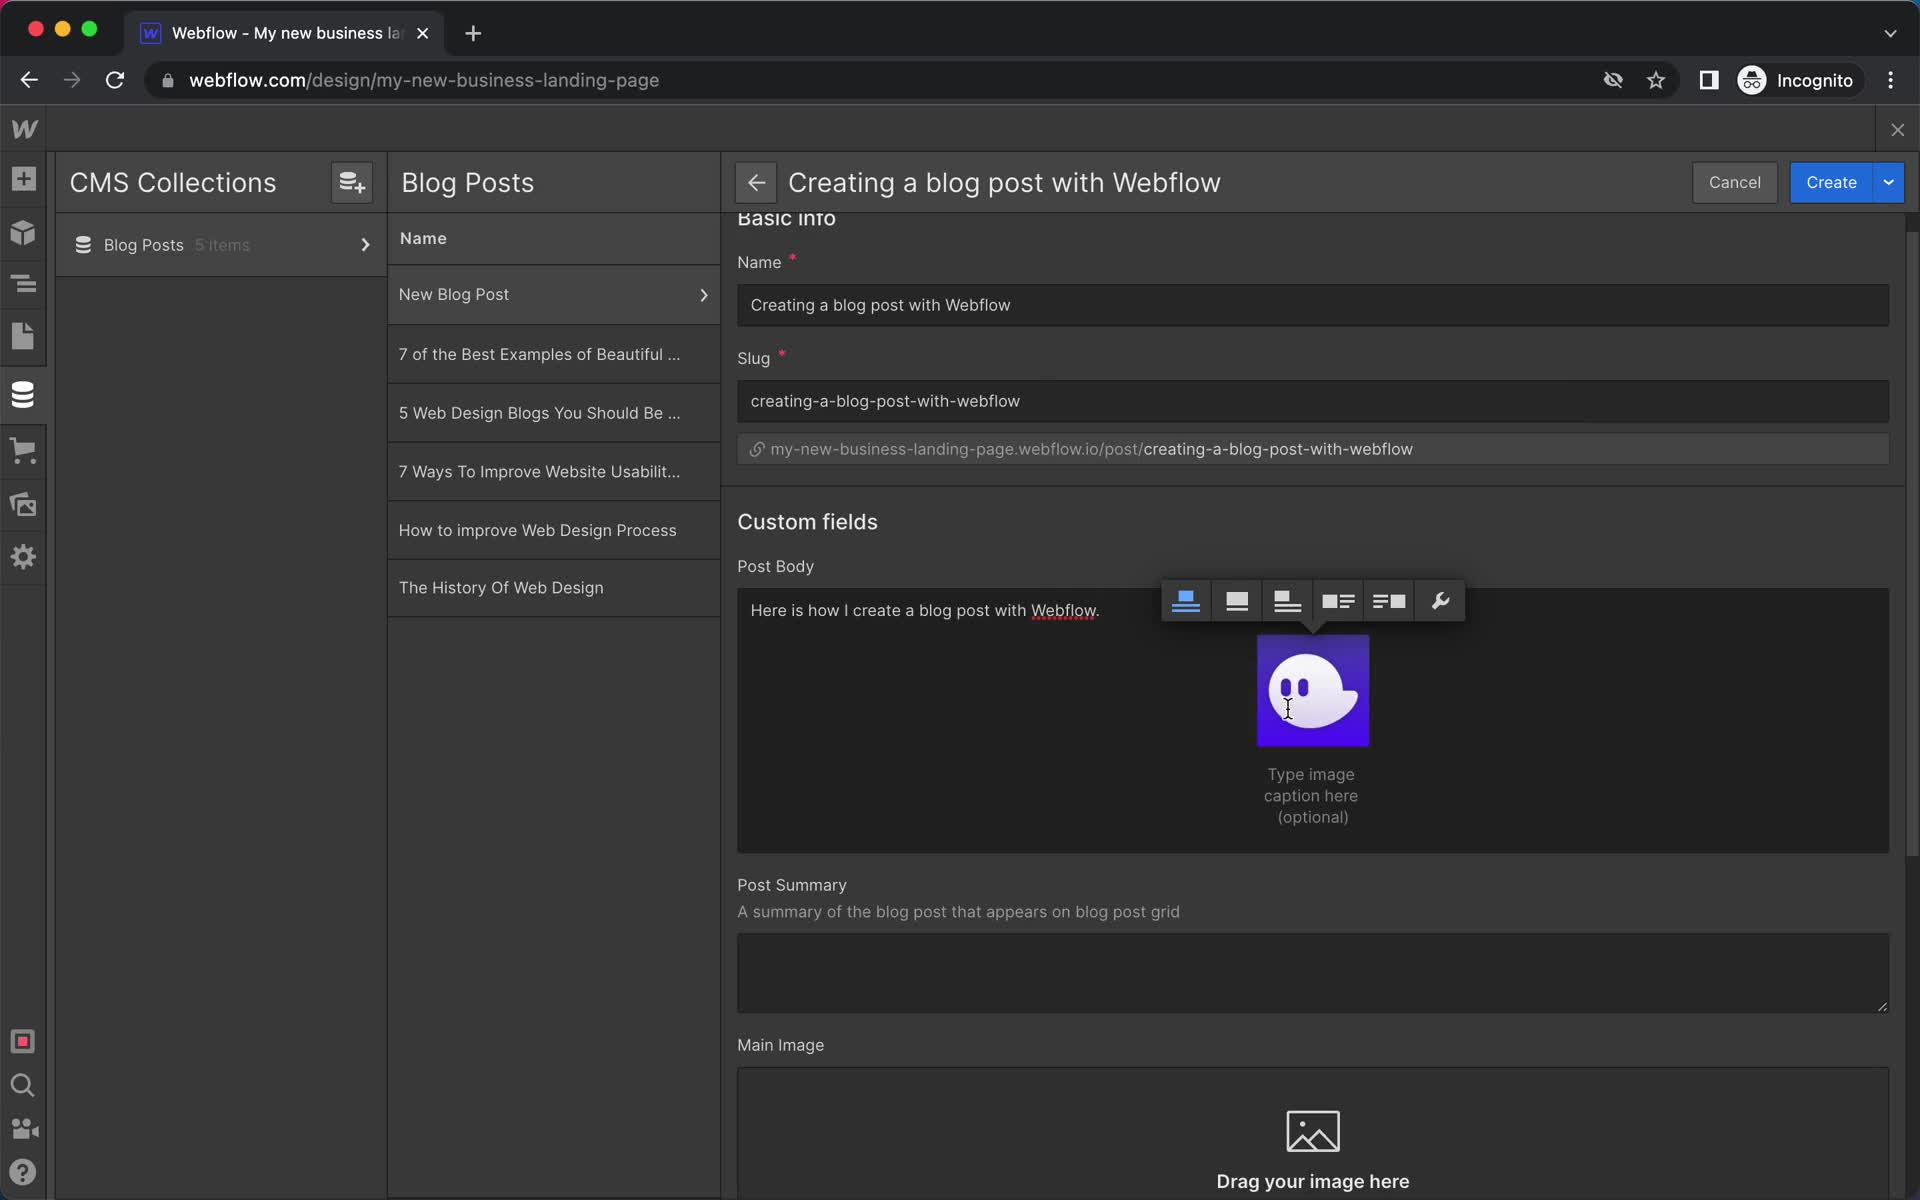Open the wrench/settings icon in text toolbar
The height and width of the screenshot is (1200, 1920).
pyautogui.click(x=1440, y=600)
